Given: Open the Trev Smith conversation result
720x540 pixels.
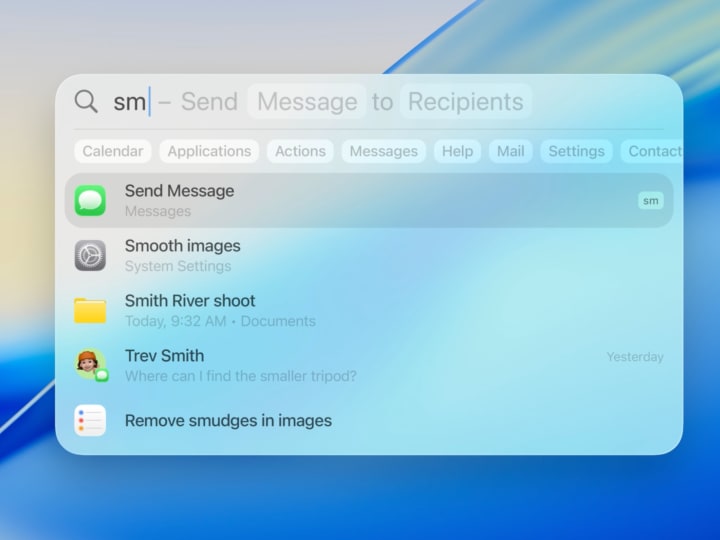Looking at the screenshot, I should [x=369, y=365].
